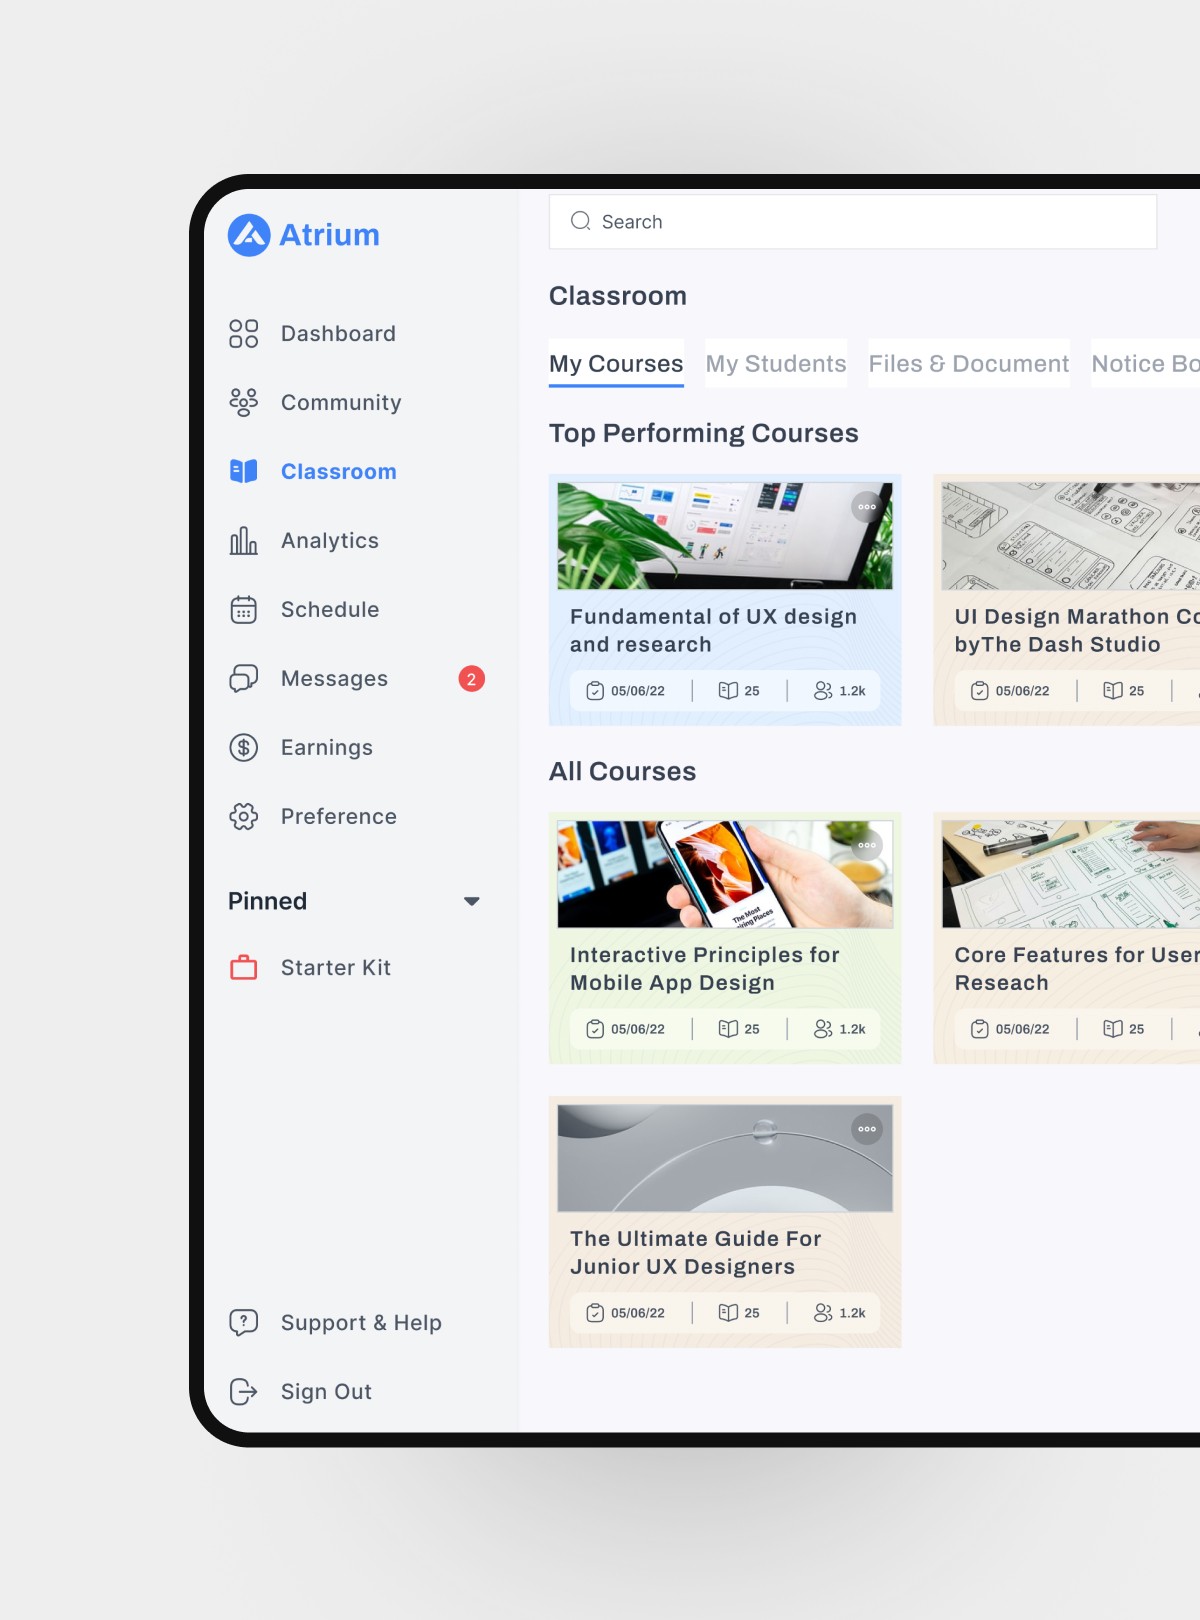This screenshot has width=1200, height=1620.
Task: Click UI Design Marathon course title
Action: 1077,631
